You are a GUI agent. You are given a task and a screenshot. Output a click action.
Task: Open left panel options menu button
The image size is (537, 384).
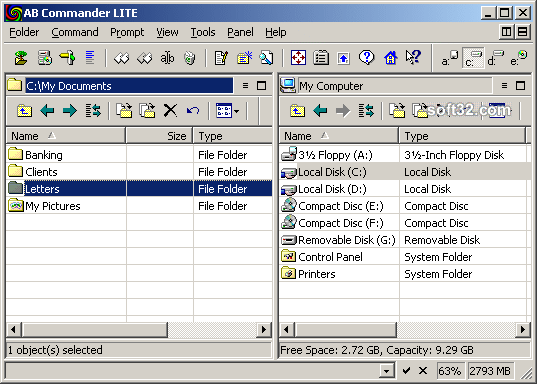tap(245, 86)
